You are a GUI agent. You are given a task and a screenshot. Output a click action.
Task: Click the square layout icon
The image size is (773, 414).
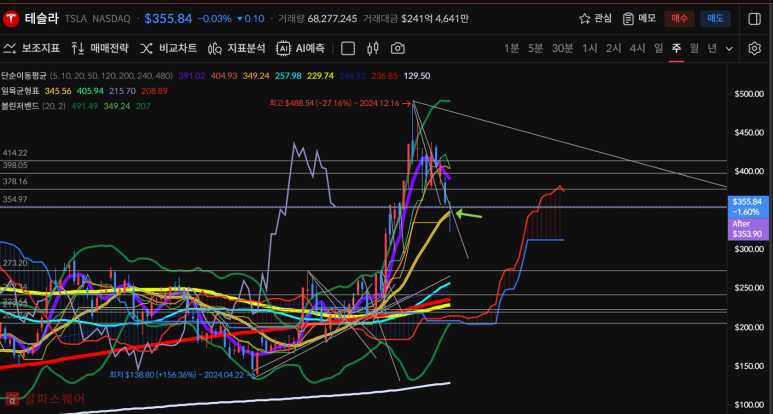348,48
